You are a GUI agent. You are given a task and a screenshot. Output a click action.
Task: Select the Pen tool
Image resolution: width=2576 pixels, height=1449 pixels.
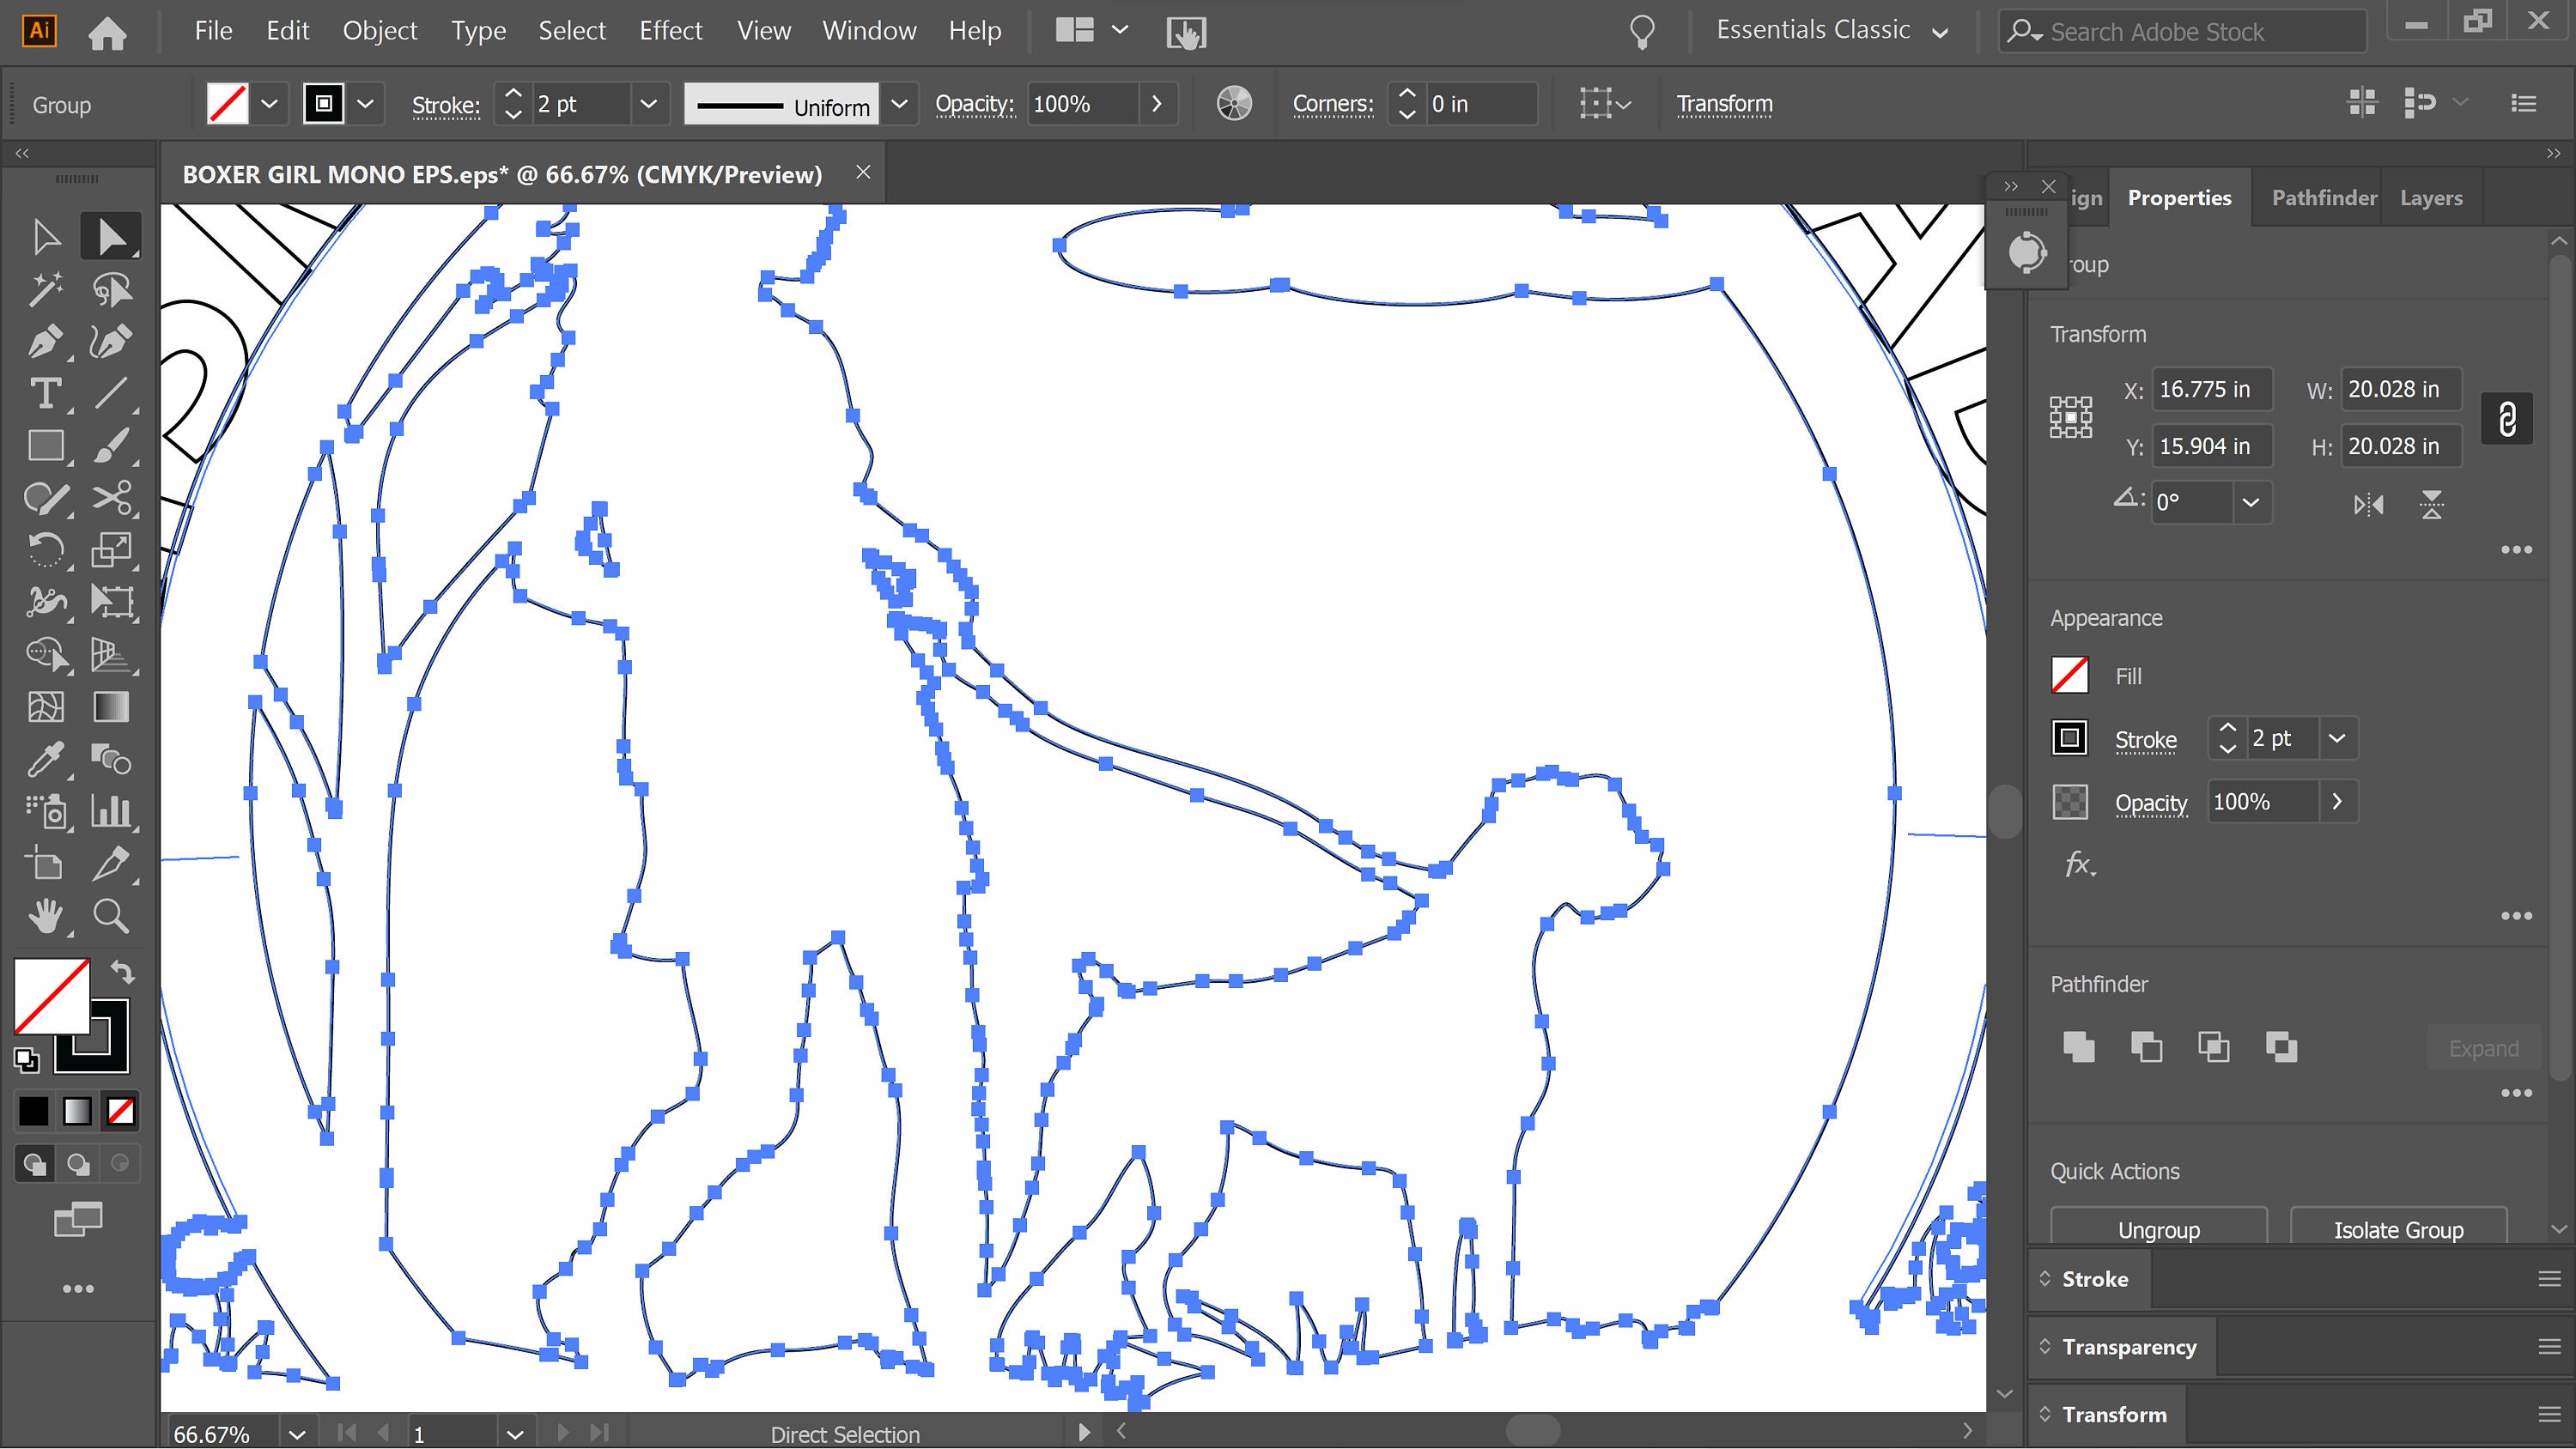coord(45,341)
